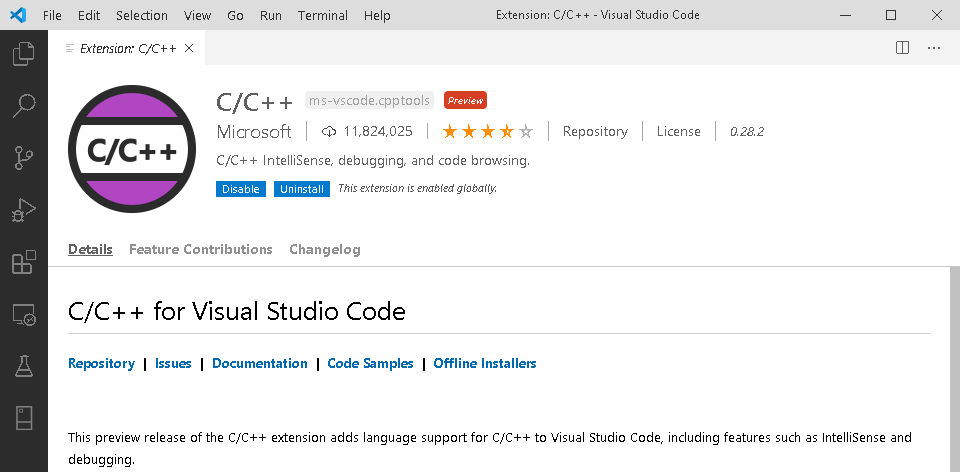This screenshot has height=472, width=960.
Task: Open the Remote Explorer icon
Action: [23, 316]
